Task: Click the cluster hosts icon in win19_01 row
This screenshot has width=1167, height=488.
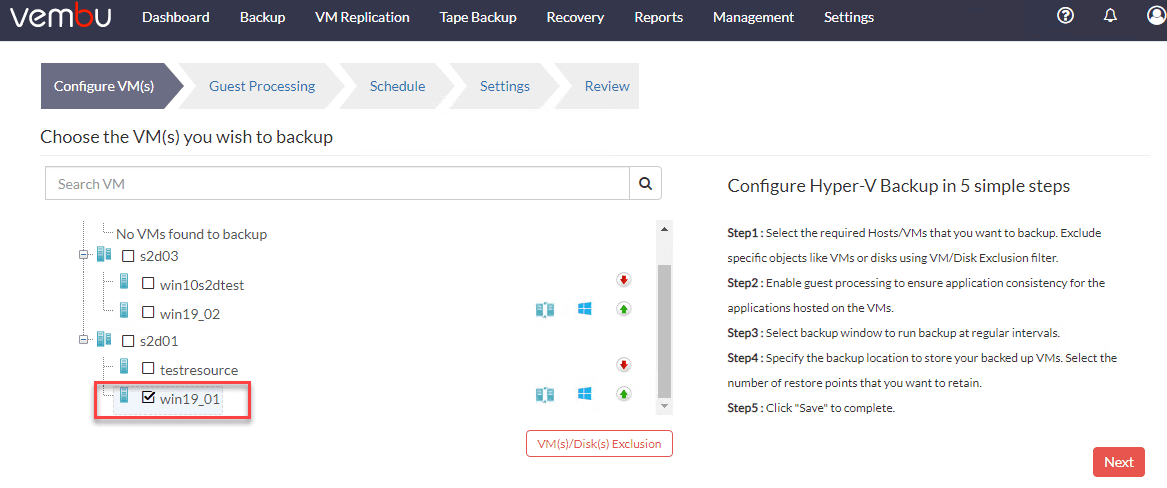Action: coord(544,394)
